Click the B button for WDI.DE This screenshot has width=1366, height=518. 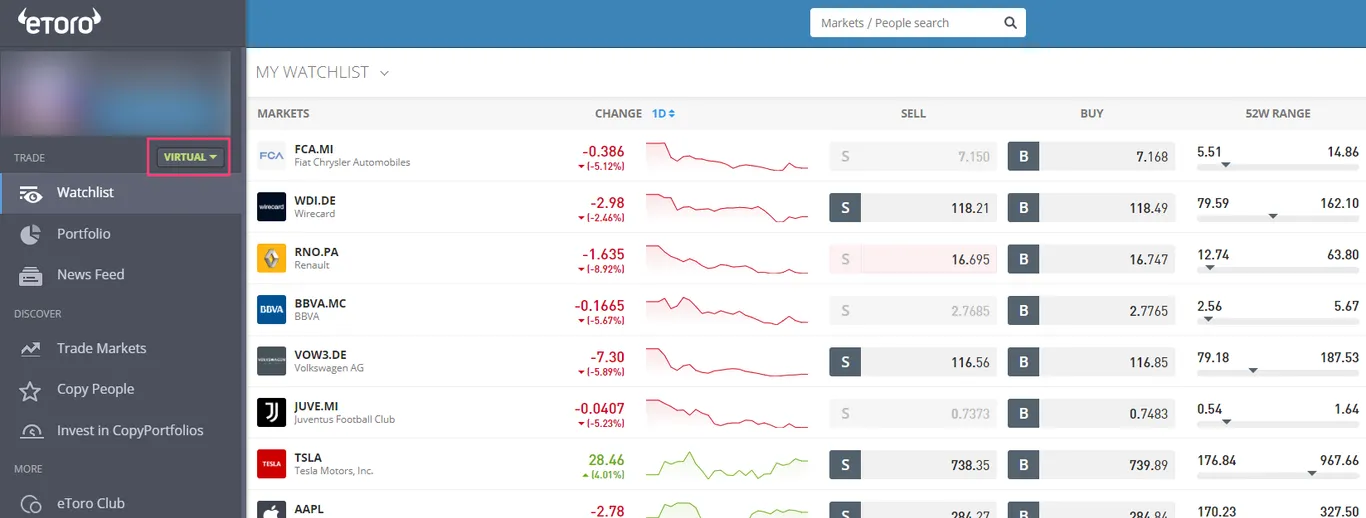click(x=1023, y=208)
